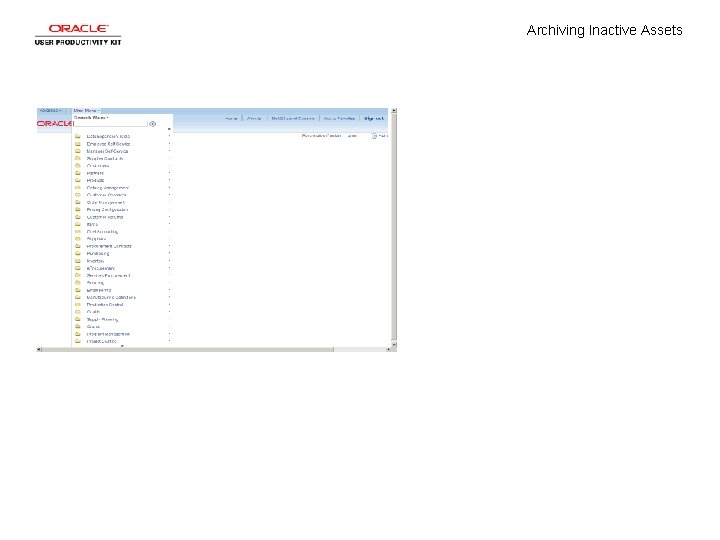Click the Sourcing folder icon
720x540 pixels.
click(78, 283)
